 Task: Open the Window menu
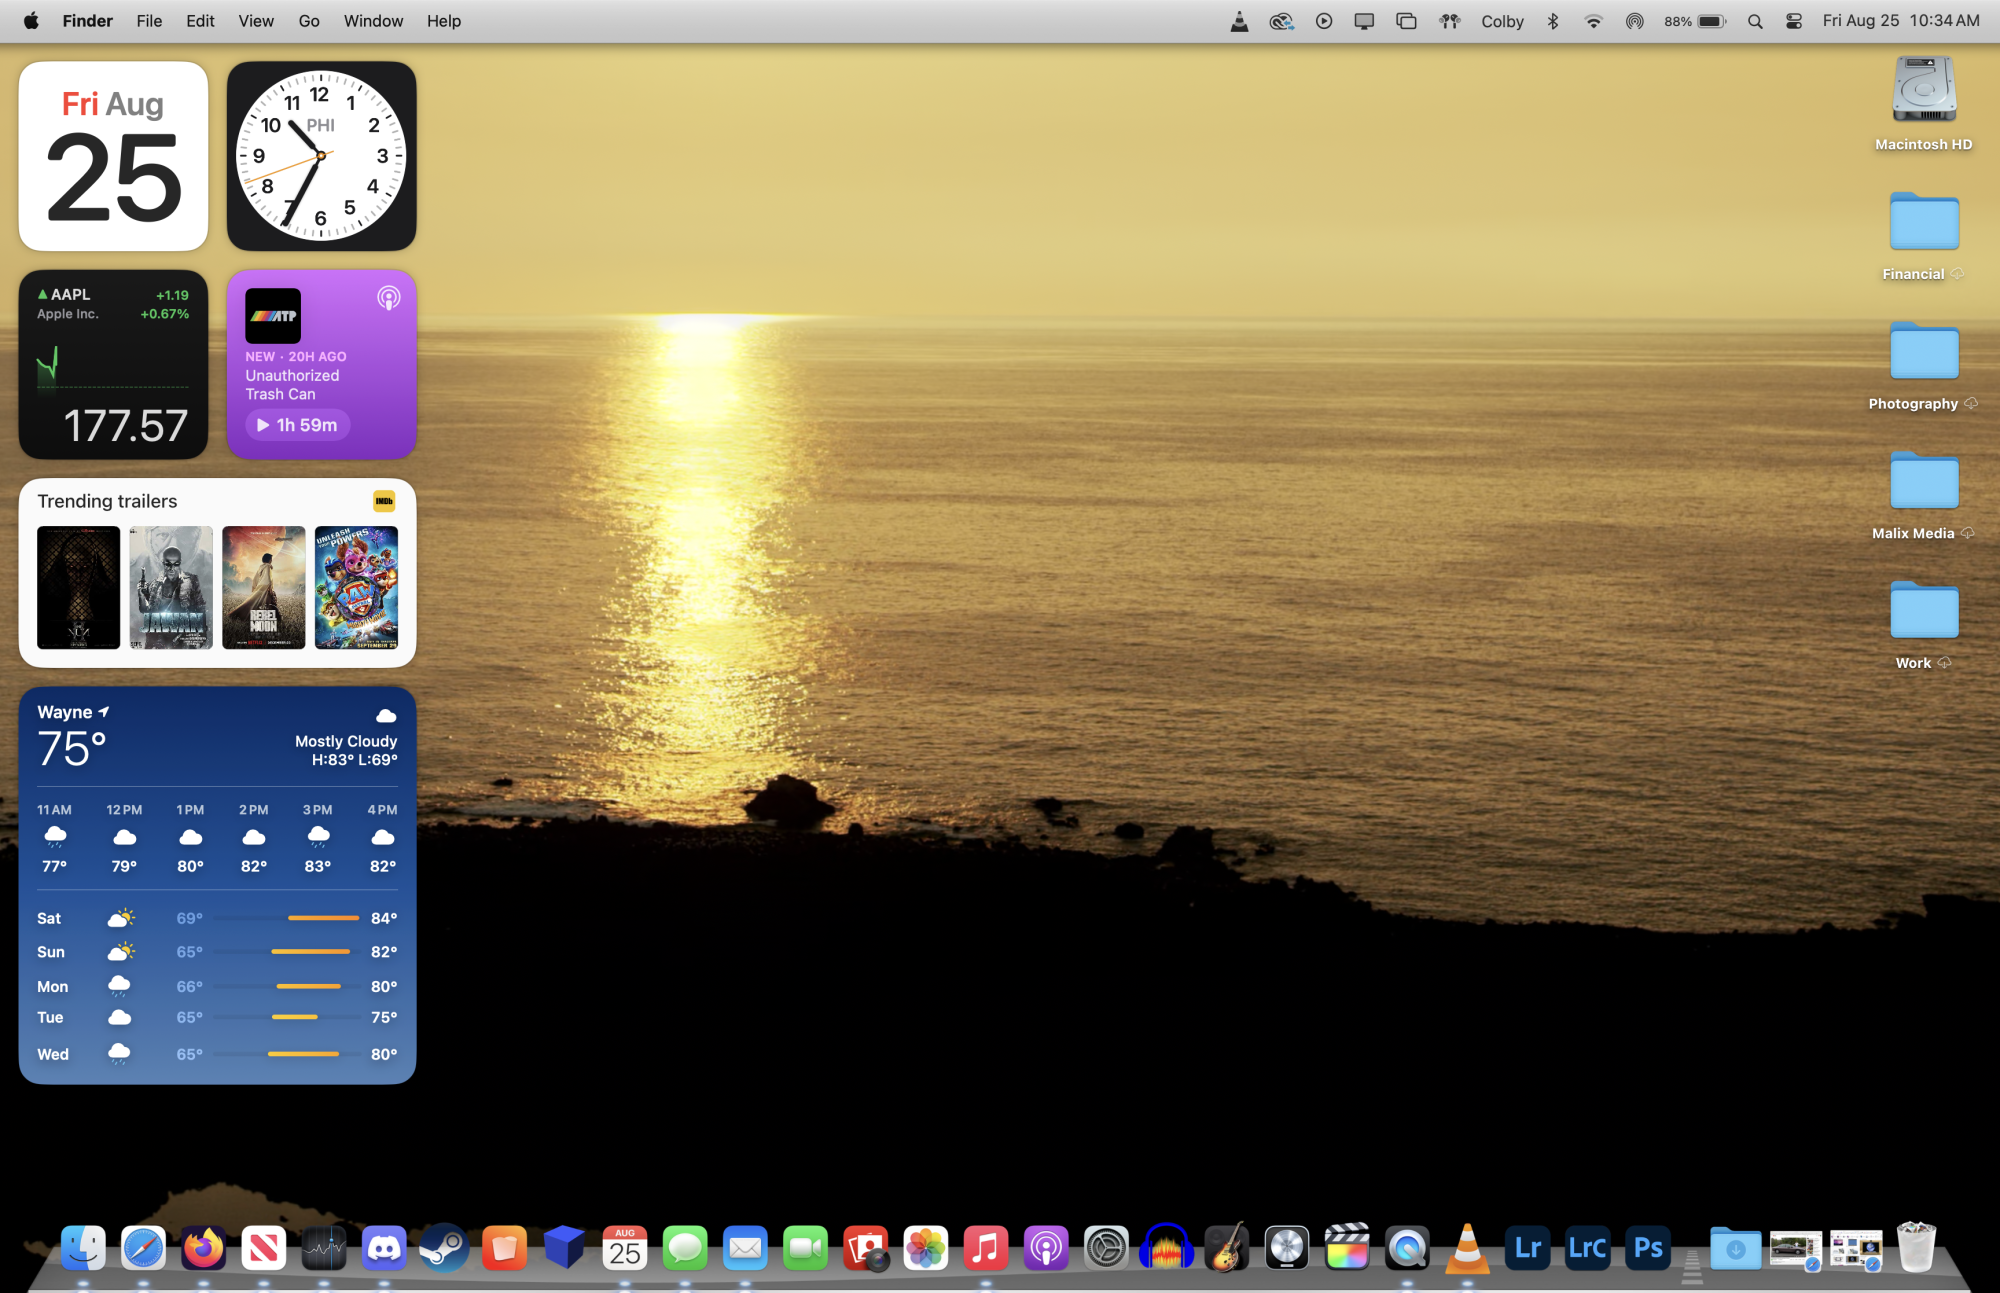[x=373, y=21]
